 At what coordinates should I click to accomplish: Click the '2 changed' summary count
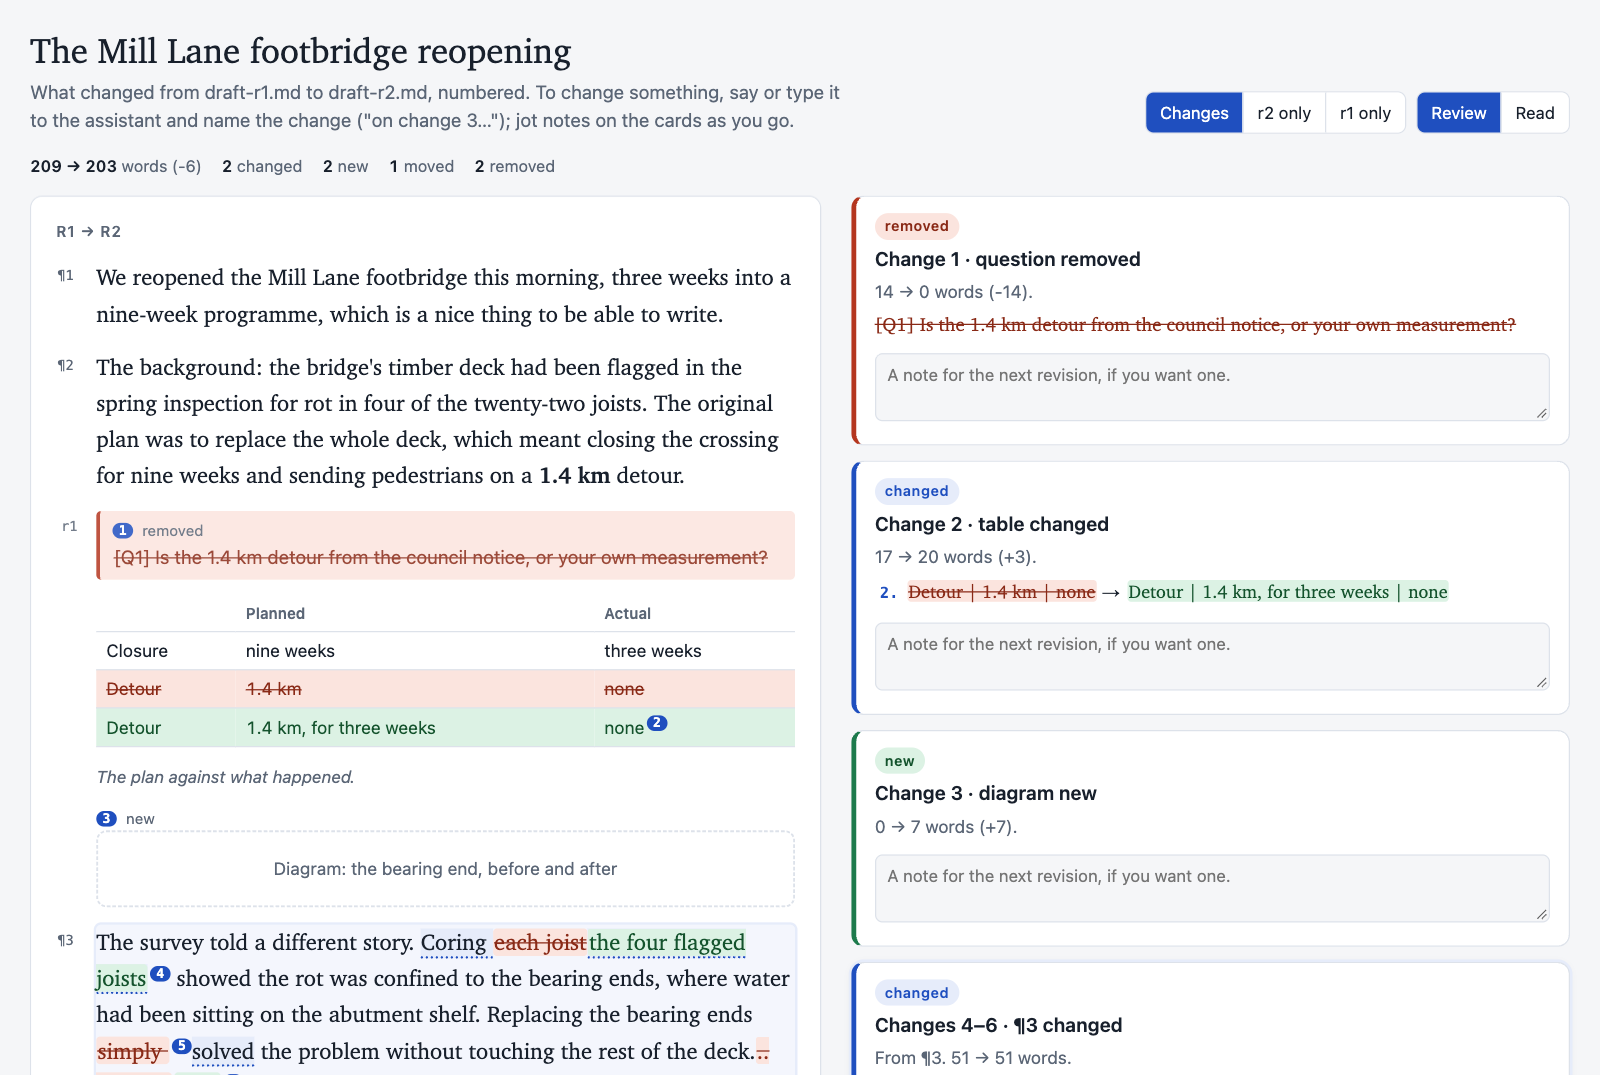pyautogui.click(x=262, y=166)
